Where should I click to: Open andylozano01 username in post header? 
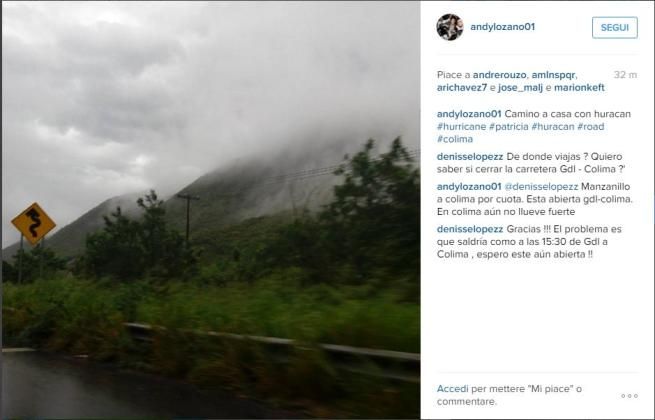point(503,27)
